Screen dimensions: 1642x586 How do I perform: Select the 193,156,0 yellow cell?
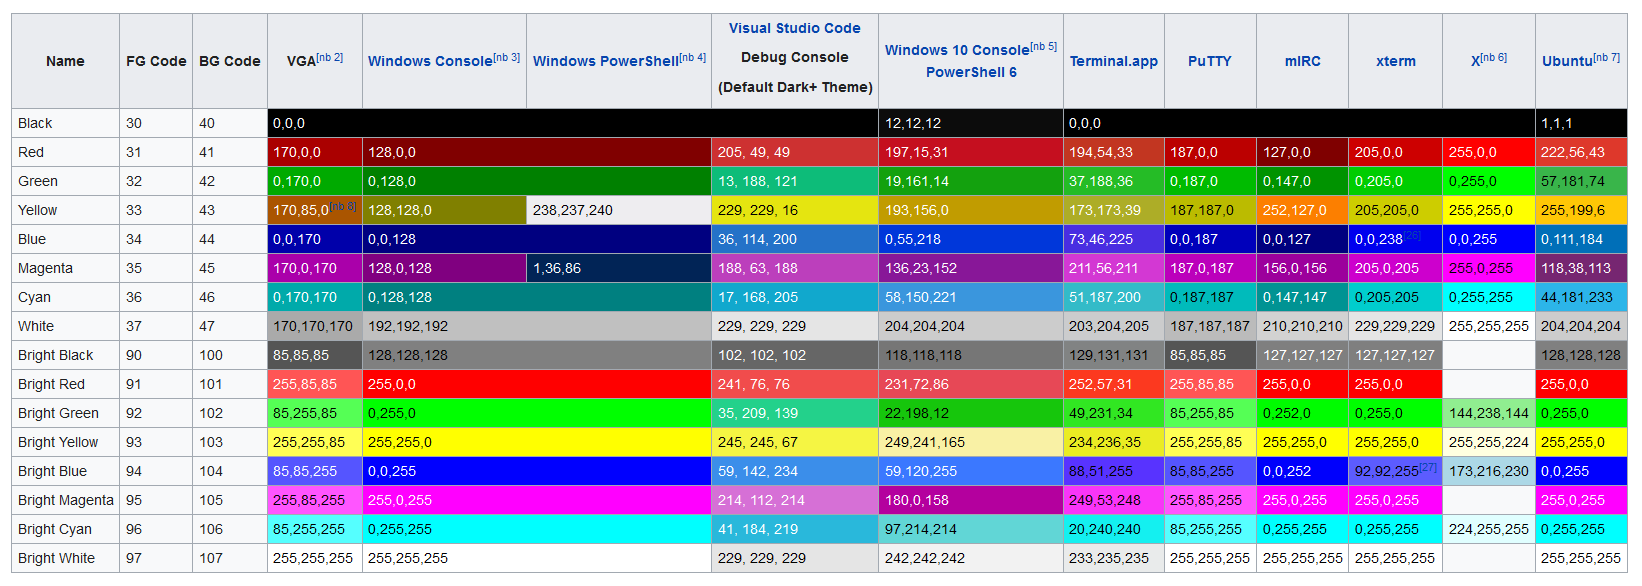(x=971, y=210)
